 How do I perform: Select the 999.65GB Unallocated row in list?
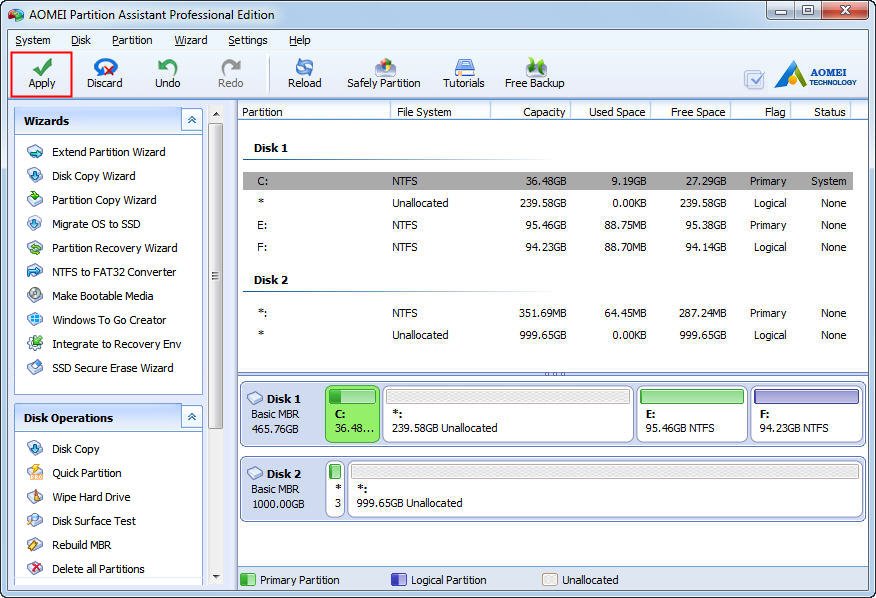coord(548,335)
